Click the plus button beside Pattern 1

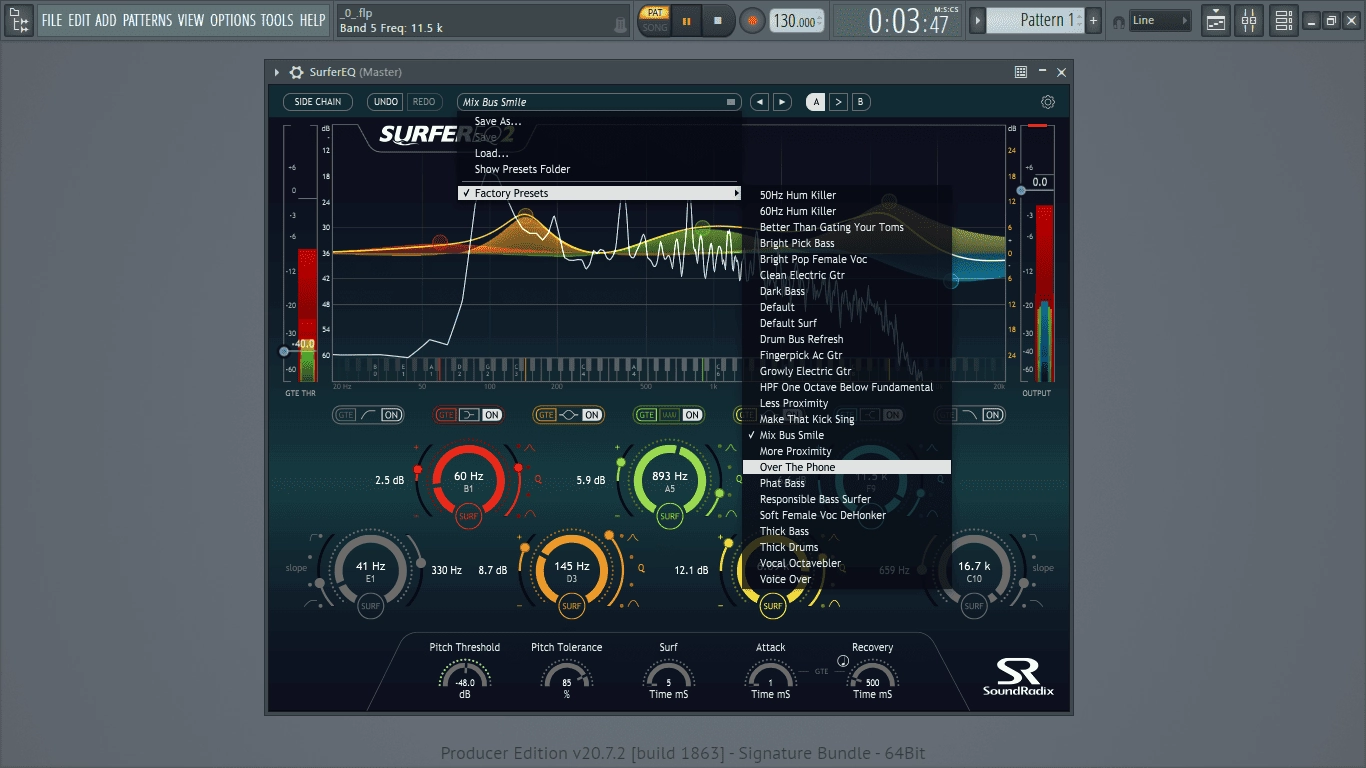(1094, 20)
